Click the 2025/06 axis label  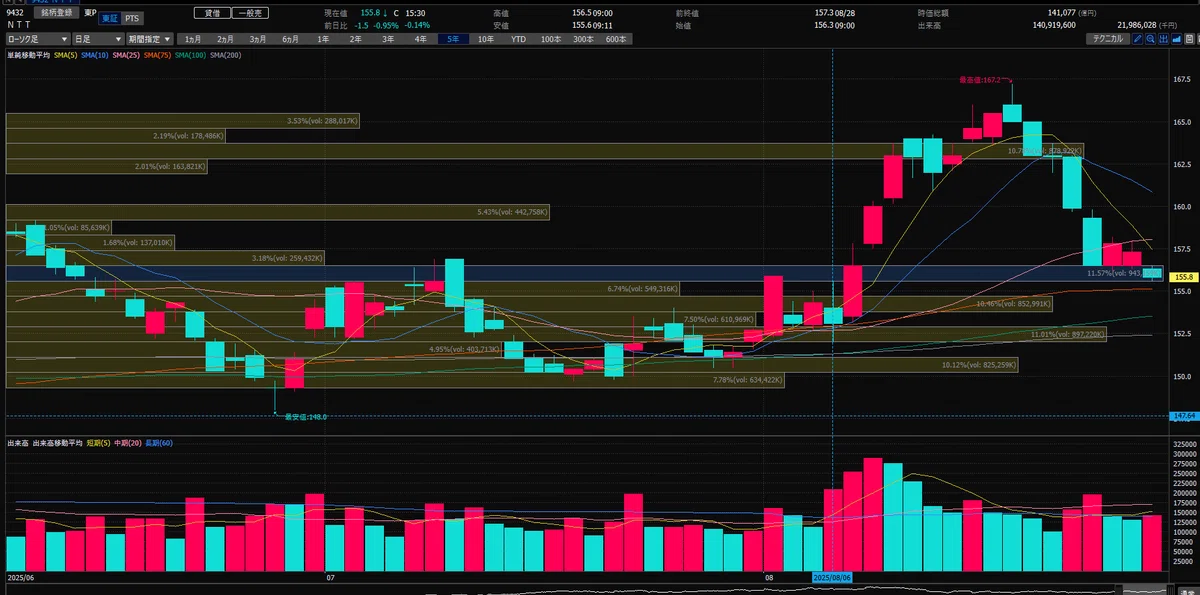coord(22,577)
